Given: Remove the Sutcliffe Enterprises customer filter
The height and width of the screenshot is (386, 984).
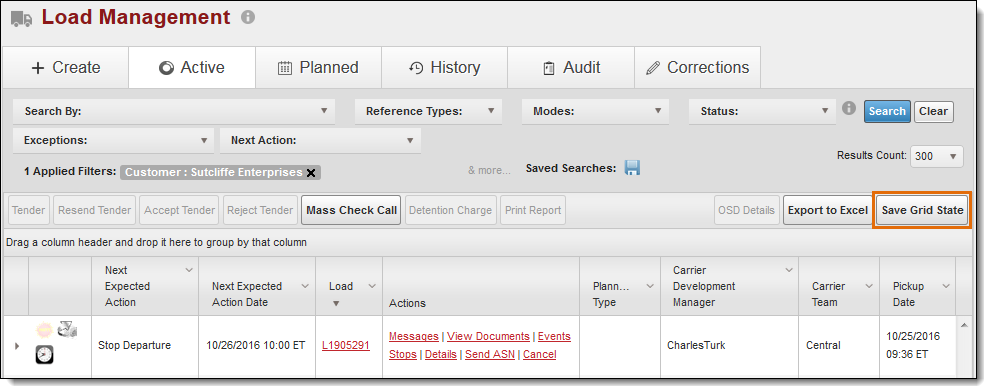Looking at the screenshot, I should pyautogui.click(x=311, y=173).
